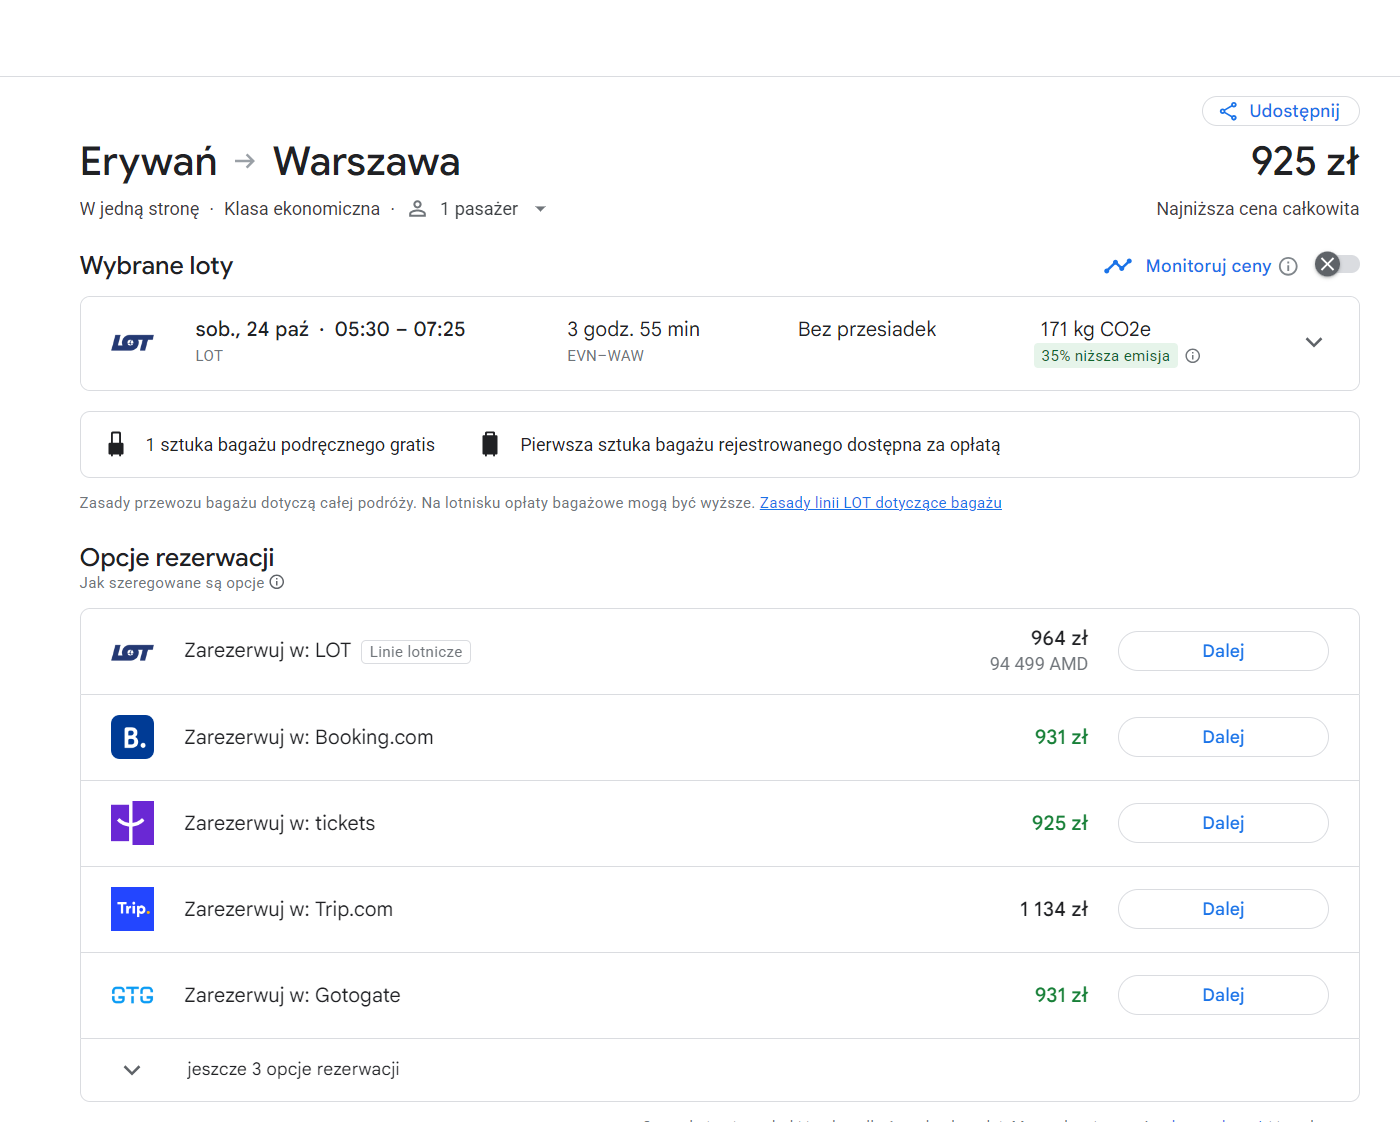The width and height of the screenshot is (1400, 1122).
Task: Click the 171 kg CO2e emissions text
Action: pos(1095,329)
